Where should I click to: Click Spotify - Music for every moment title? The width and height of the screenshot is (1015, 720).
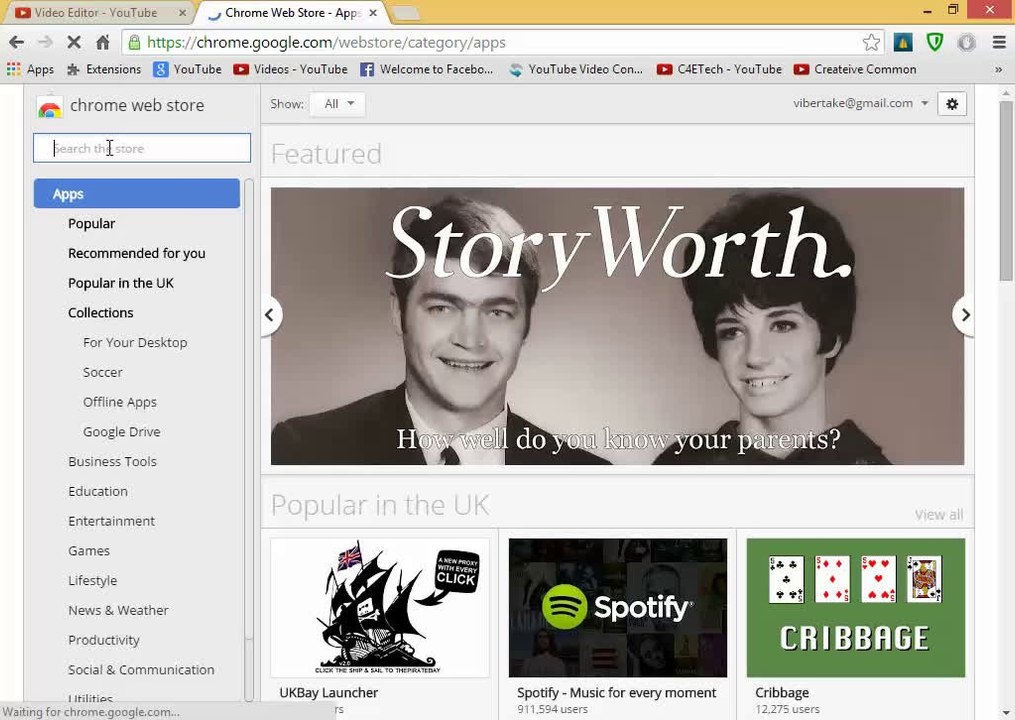(x=616, y=693)
